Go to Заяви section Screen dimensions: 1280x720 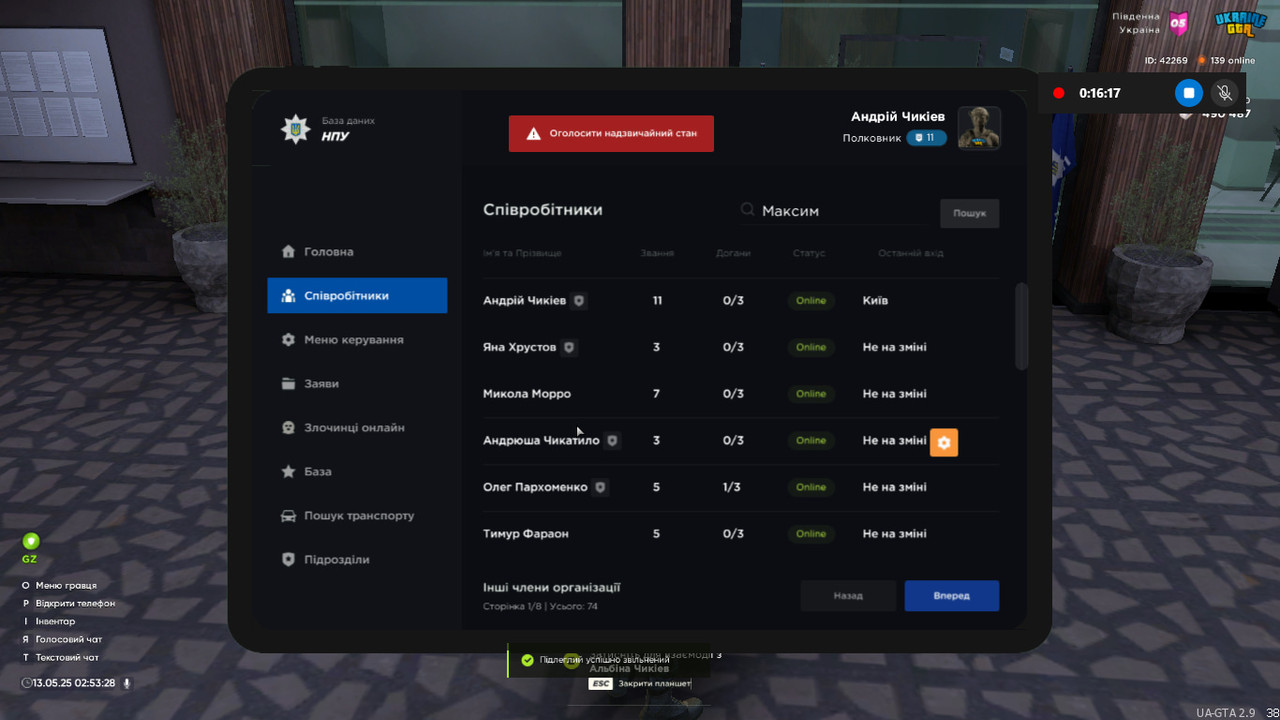point(310,384)
